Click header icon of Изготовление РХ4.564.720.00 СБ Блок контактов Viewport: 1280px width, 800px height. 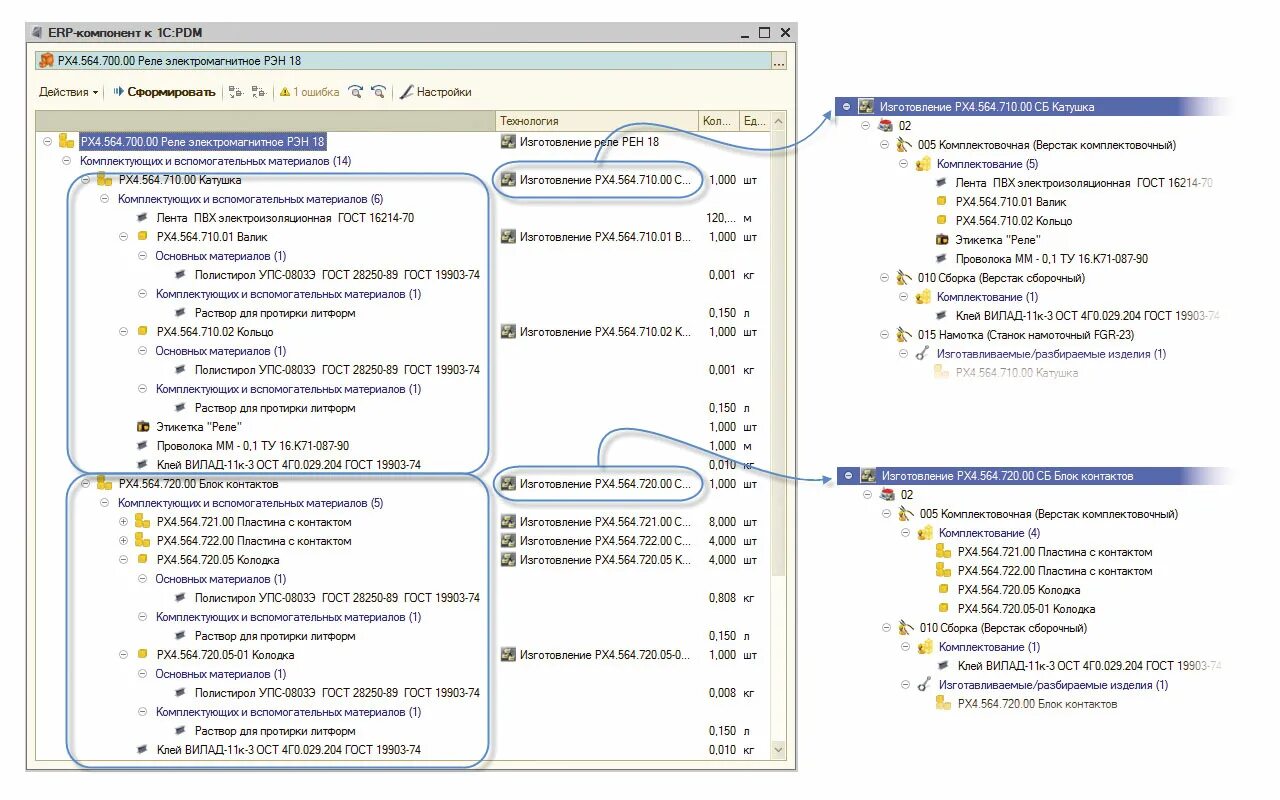tap(868, 476)
